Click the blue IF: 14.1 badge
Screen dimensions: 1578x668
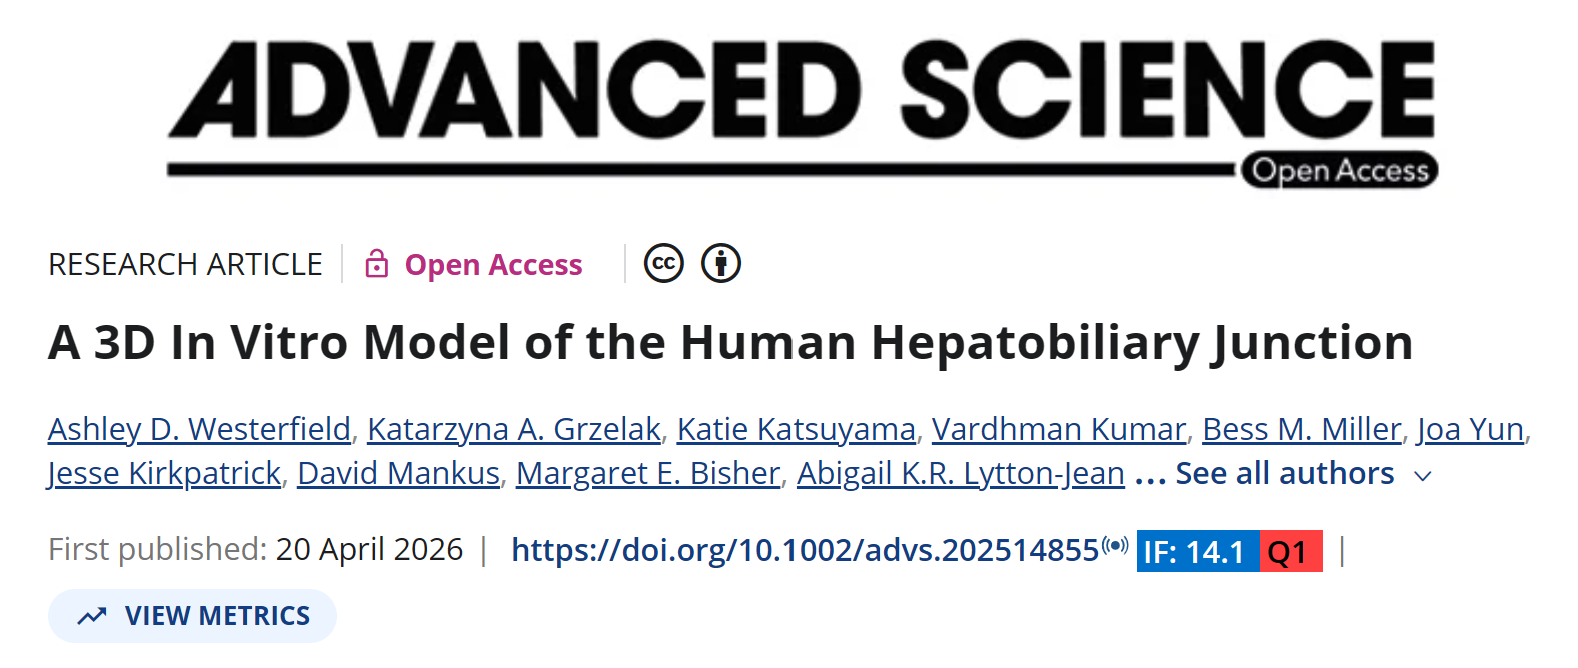click(1197, 552)
